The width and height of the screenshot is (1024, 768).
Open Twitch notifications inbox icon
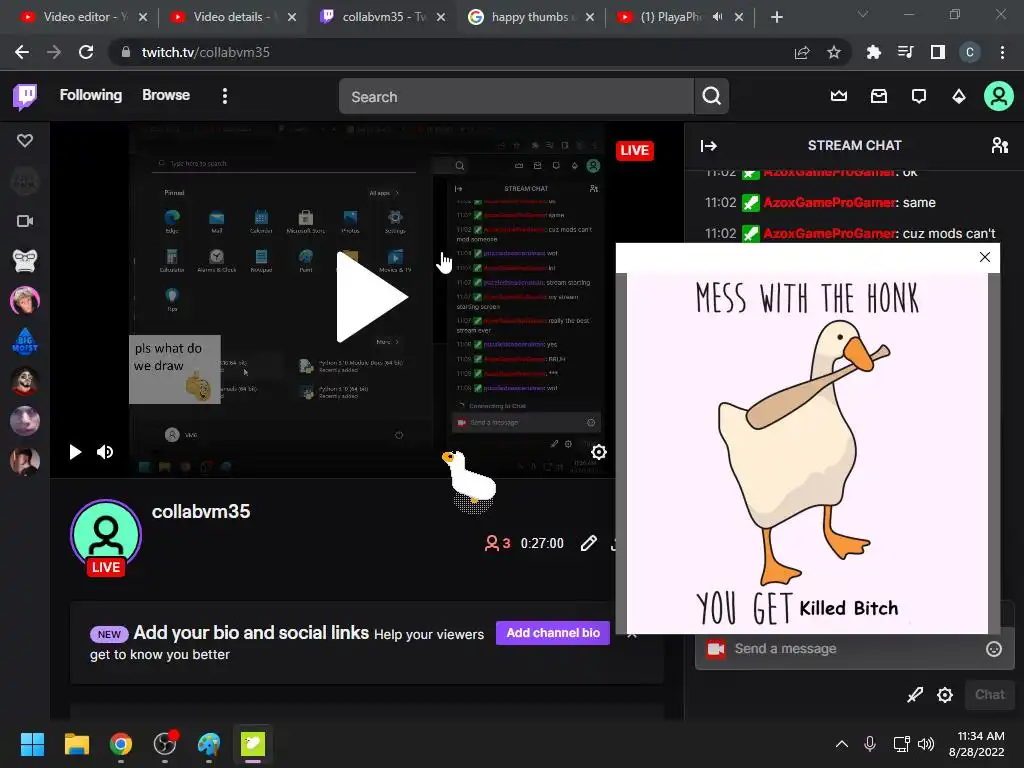click(879, 97)
